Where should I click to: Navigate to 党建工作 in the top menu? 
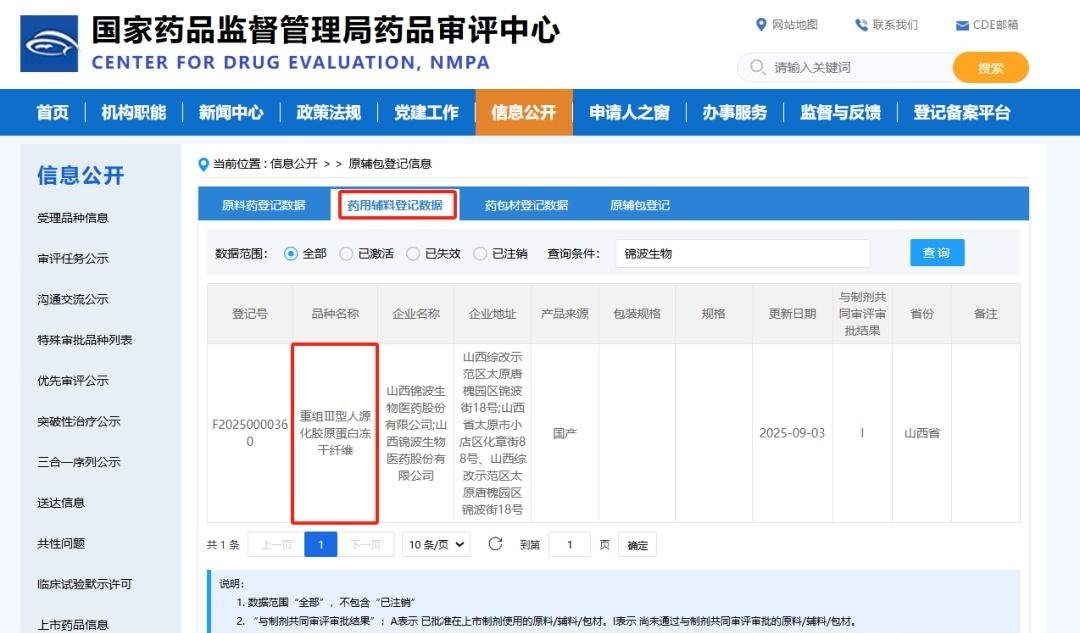click(x=427, y=113)
